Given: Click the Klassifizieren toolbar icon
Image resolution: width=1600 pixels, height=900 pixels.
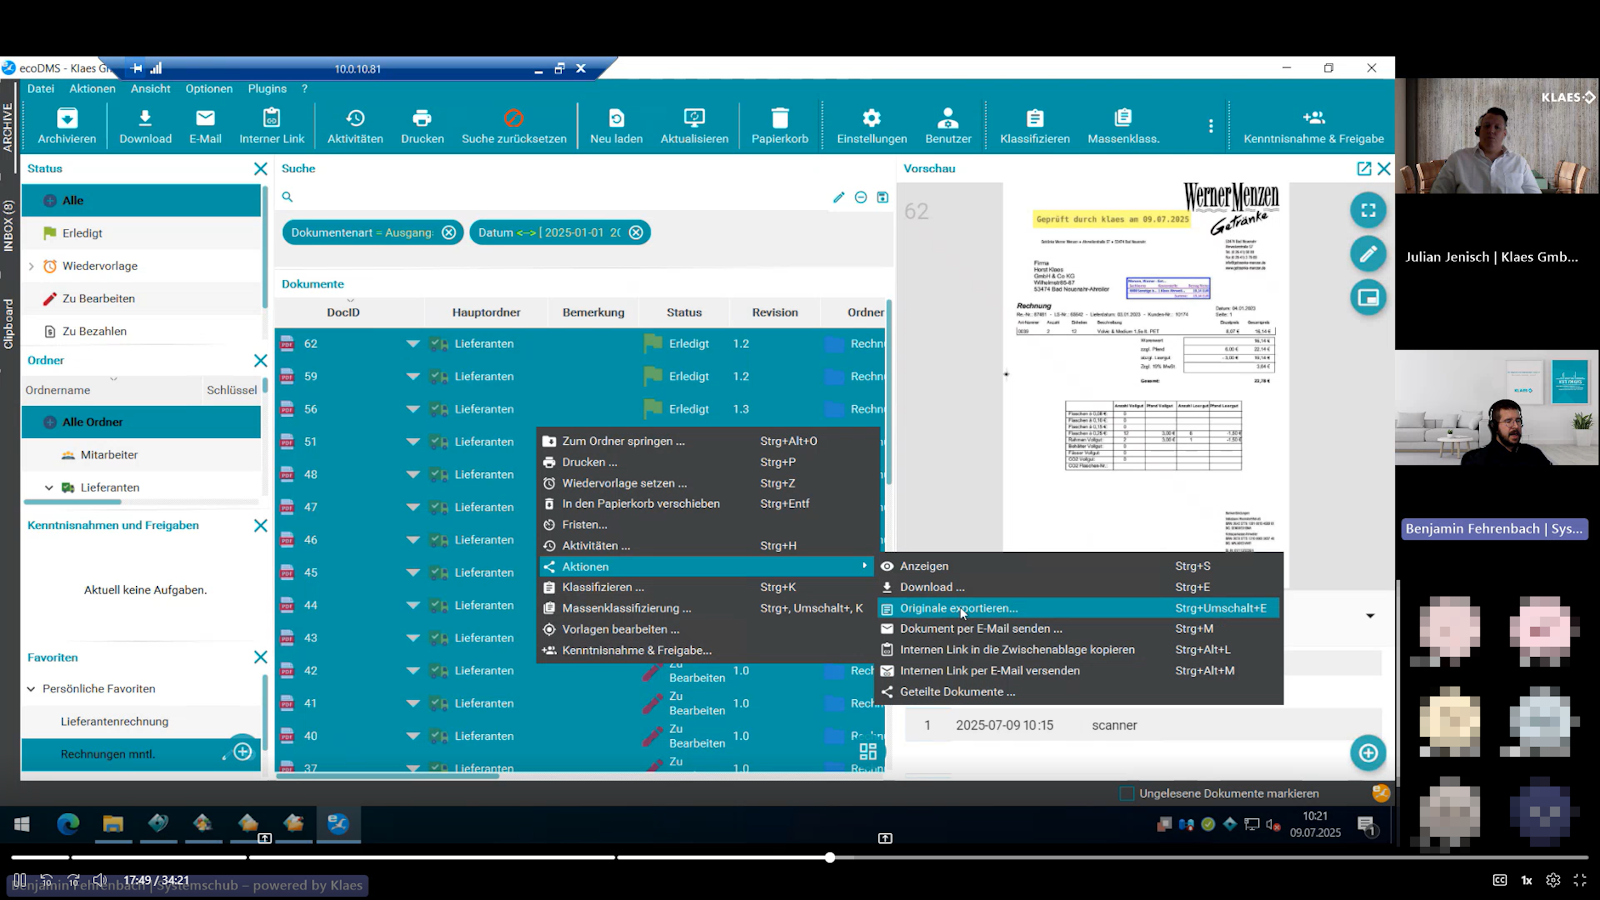Looking at the screenshot, I should click(1034, 118).
